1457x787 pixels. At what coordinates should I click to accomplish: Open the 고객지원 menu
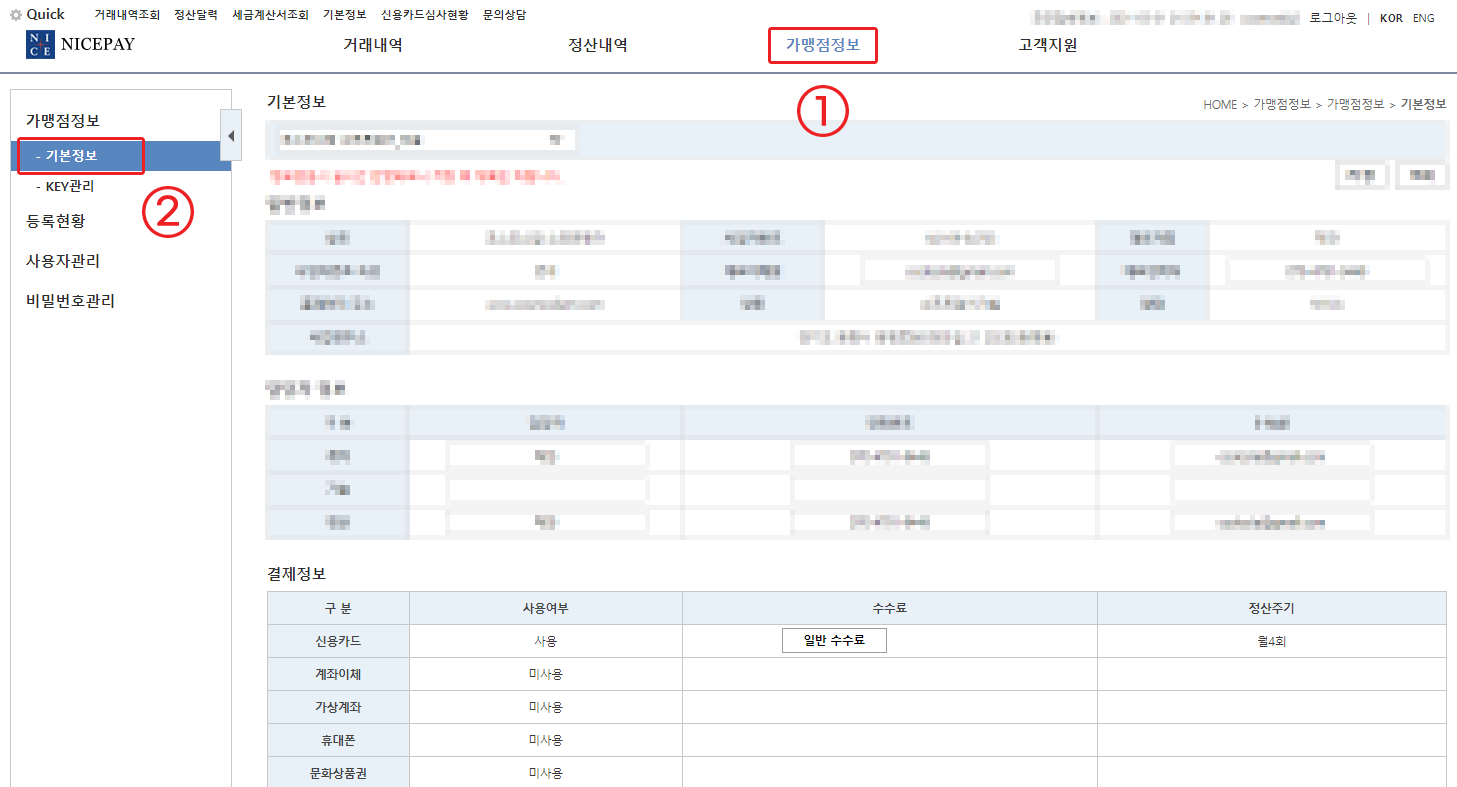coord(1046,44)
